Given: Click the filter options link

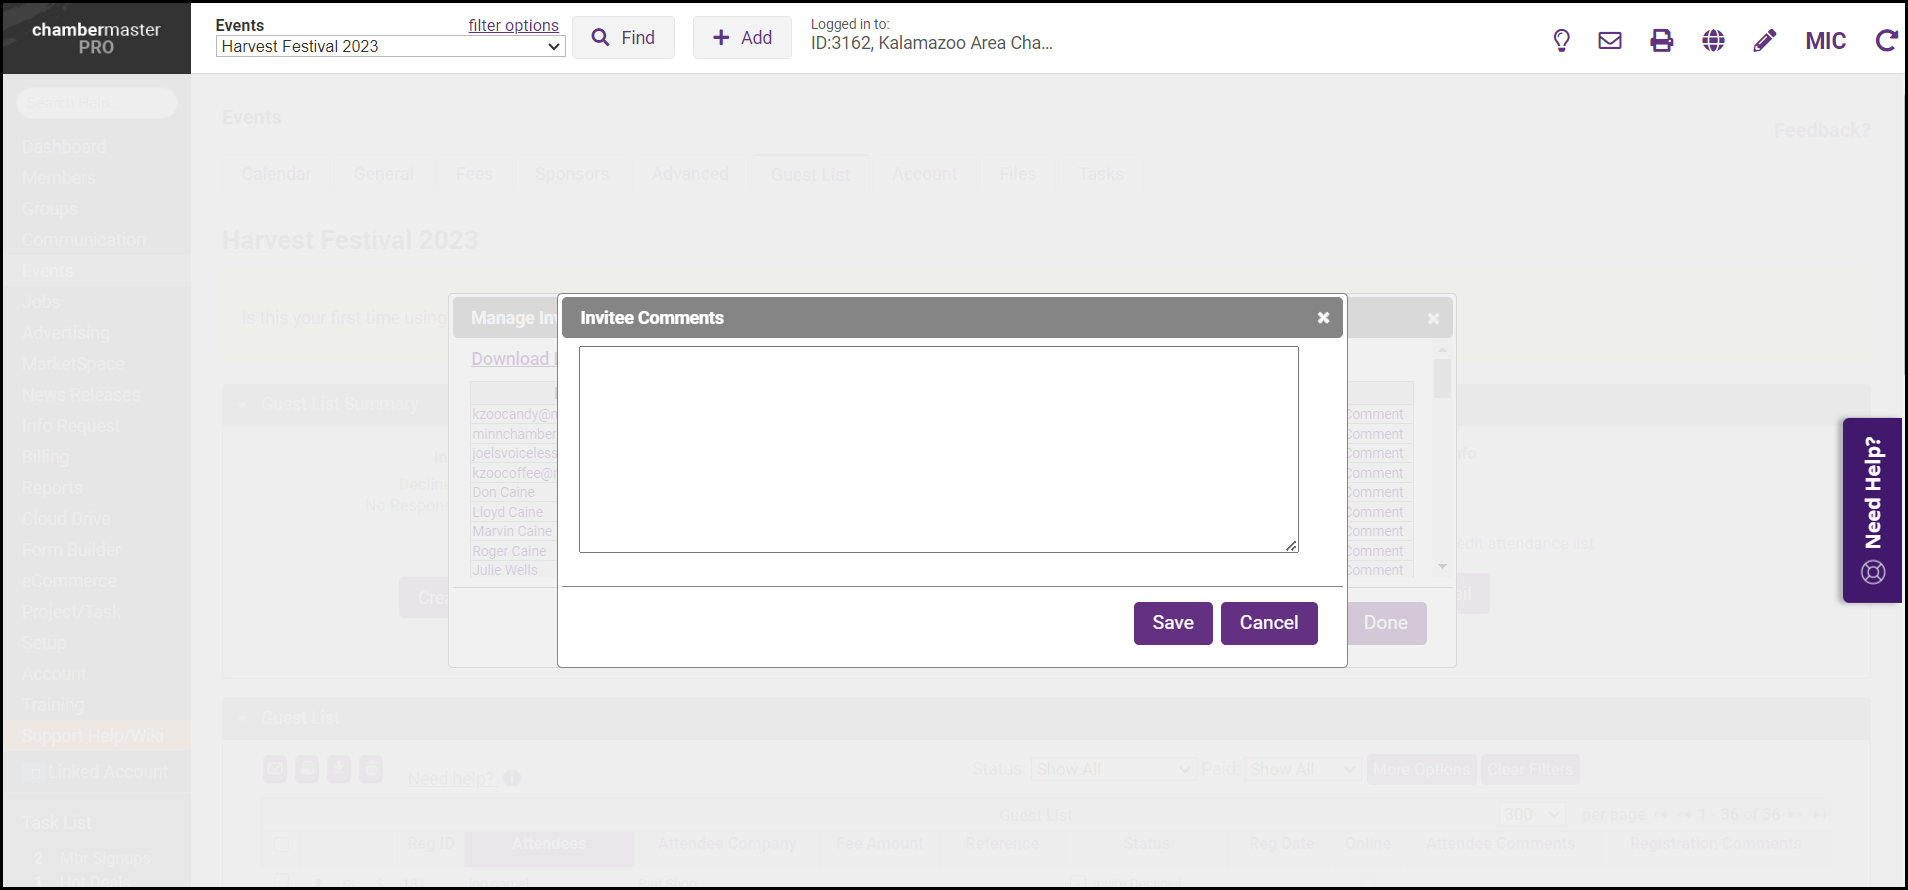Looking at the screenshot, I should [513, 25].
